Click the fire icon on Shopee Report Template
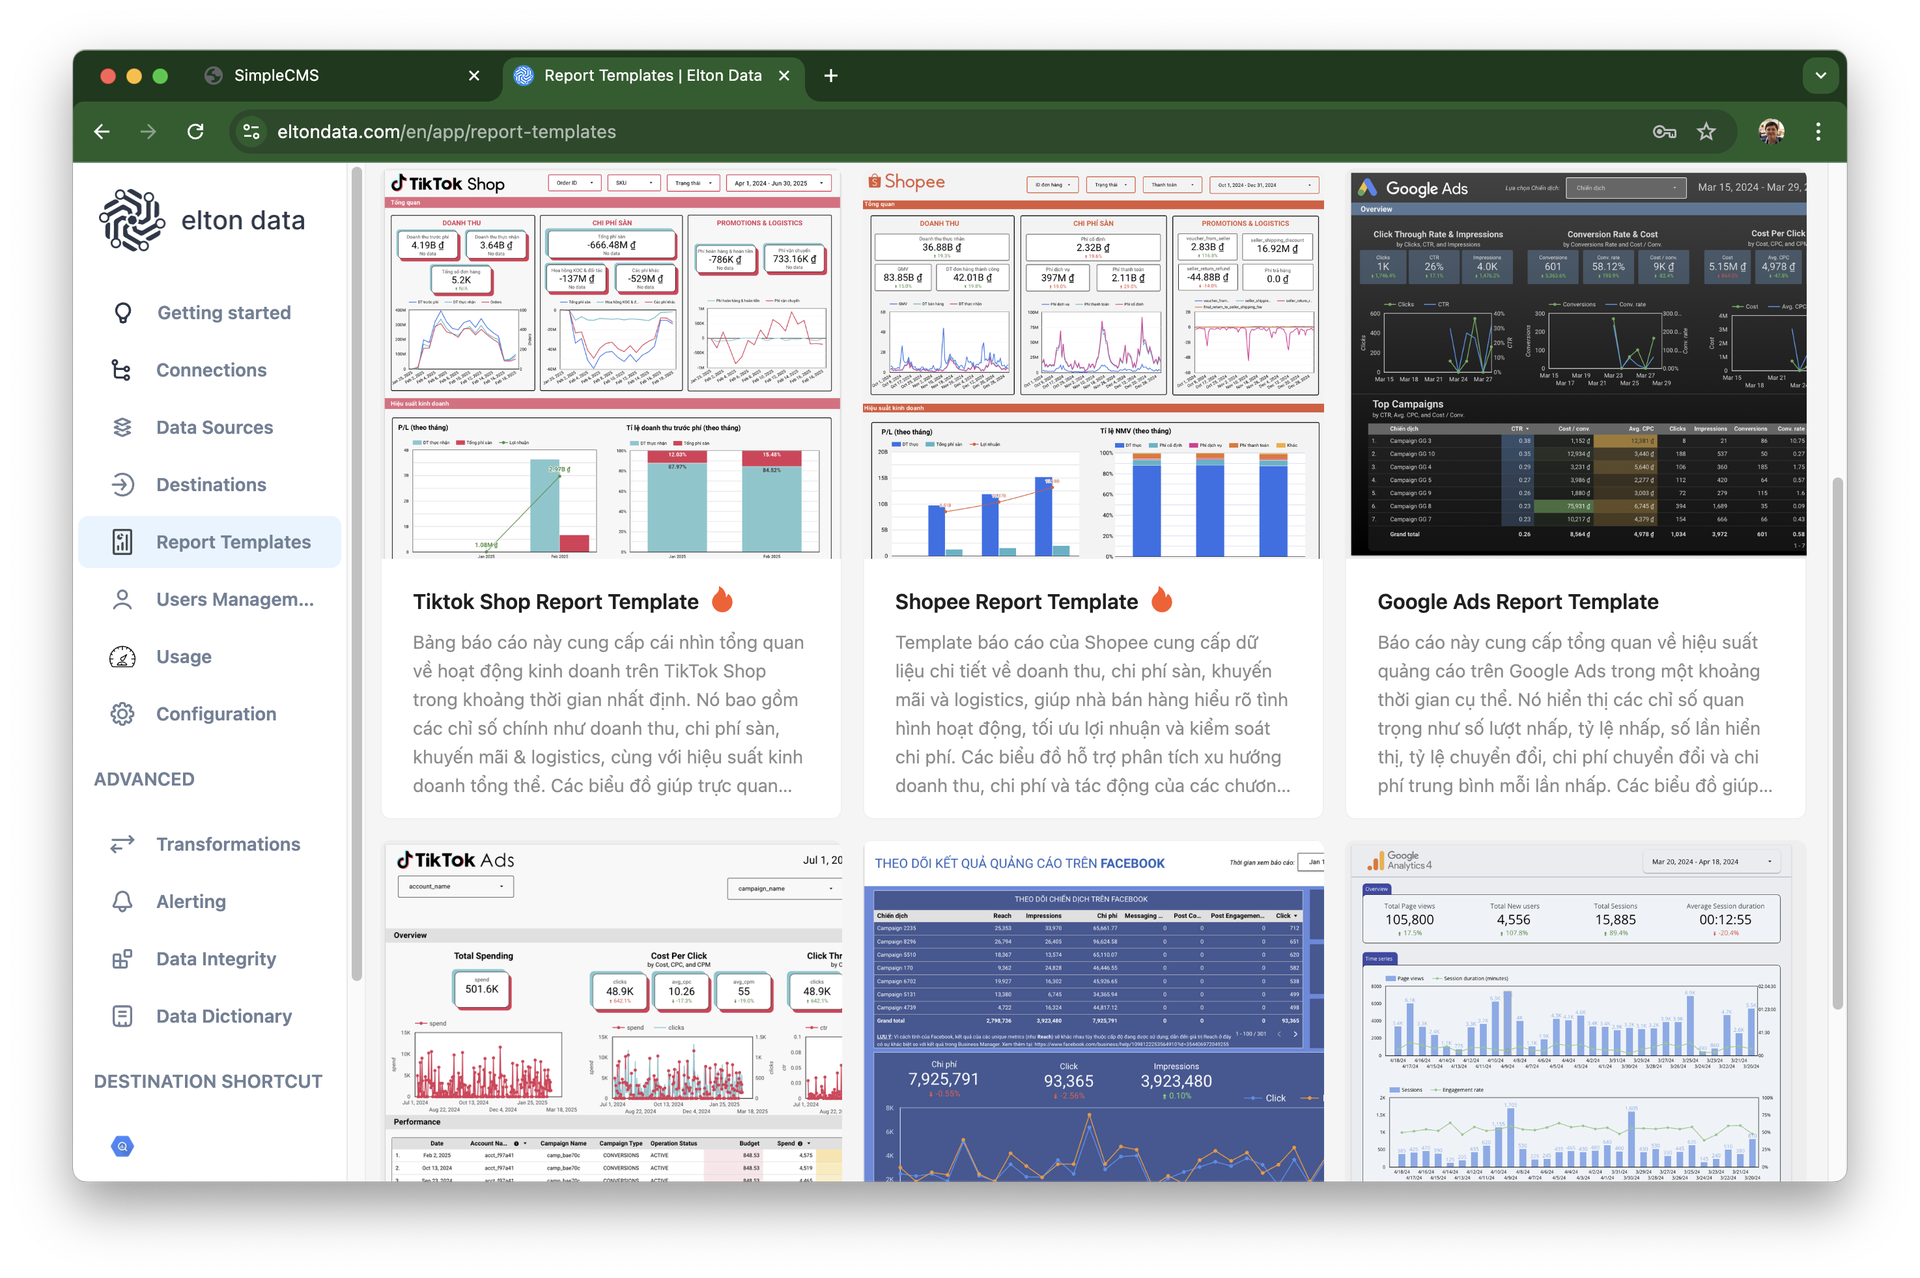Image resolution: width=1920 pixels, height=1278 pixels. [x=1161, y=600]
